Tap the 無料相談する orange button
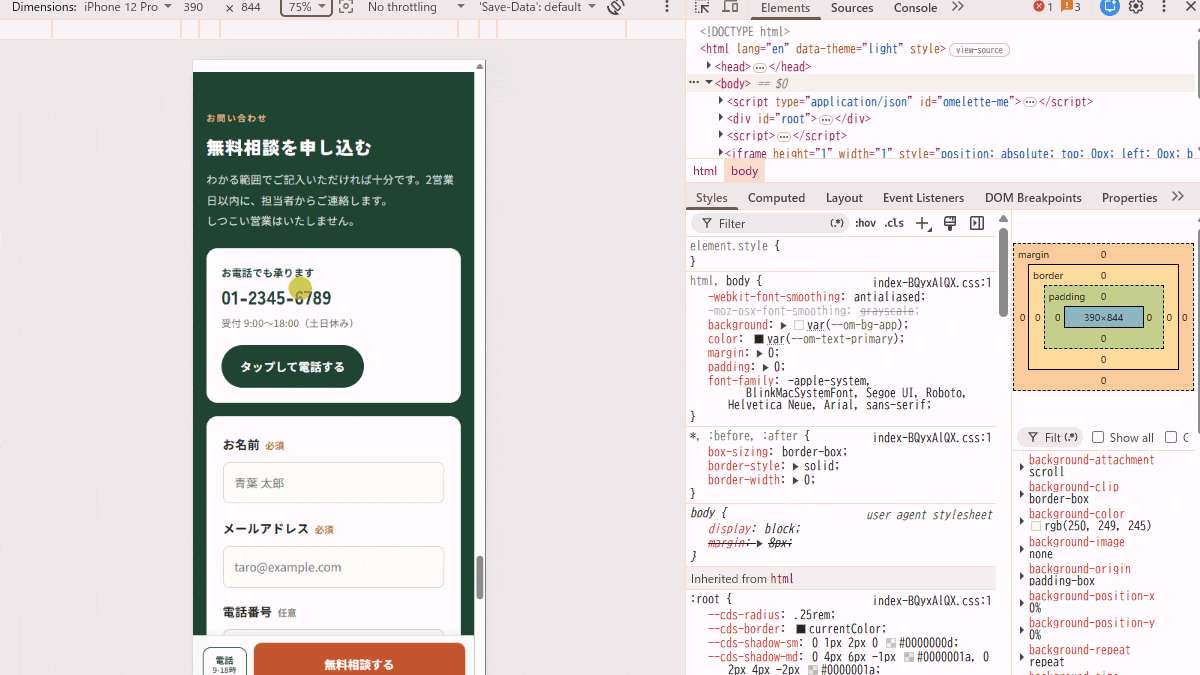 click(359, 659)
